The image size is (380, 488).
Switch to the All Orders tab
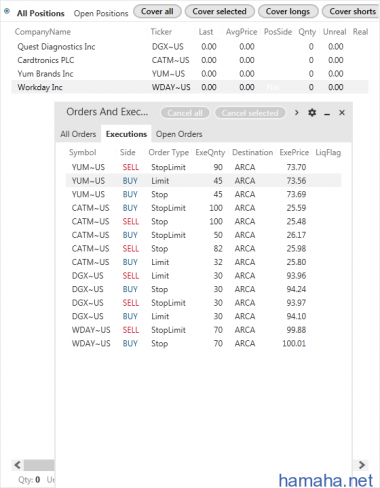(78, 134)
